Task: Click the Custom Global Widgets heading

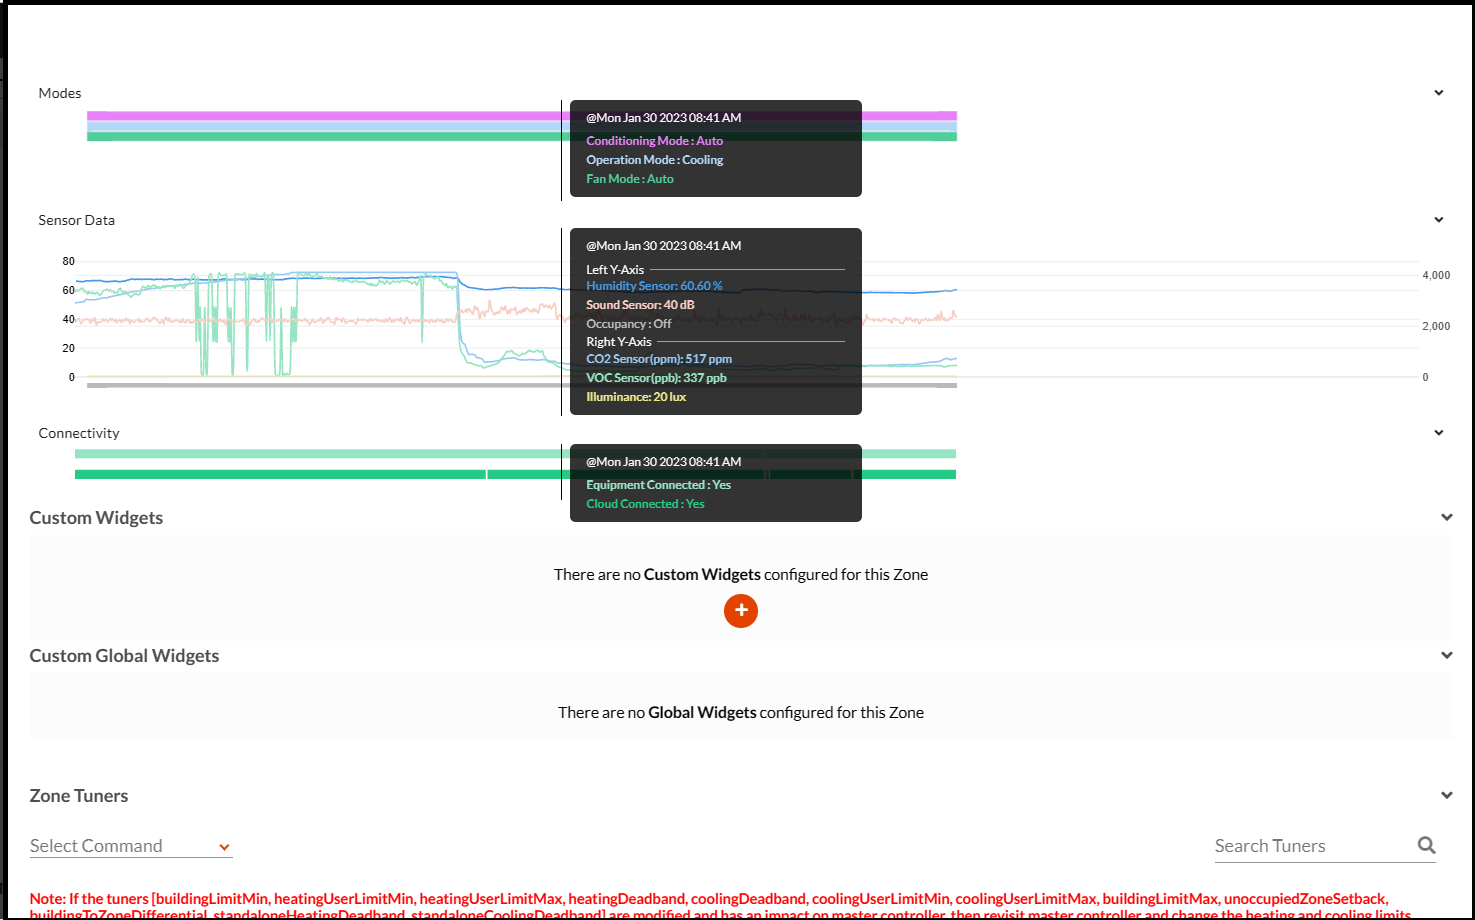Action: pyautogui.click(x=124, y=656)
